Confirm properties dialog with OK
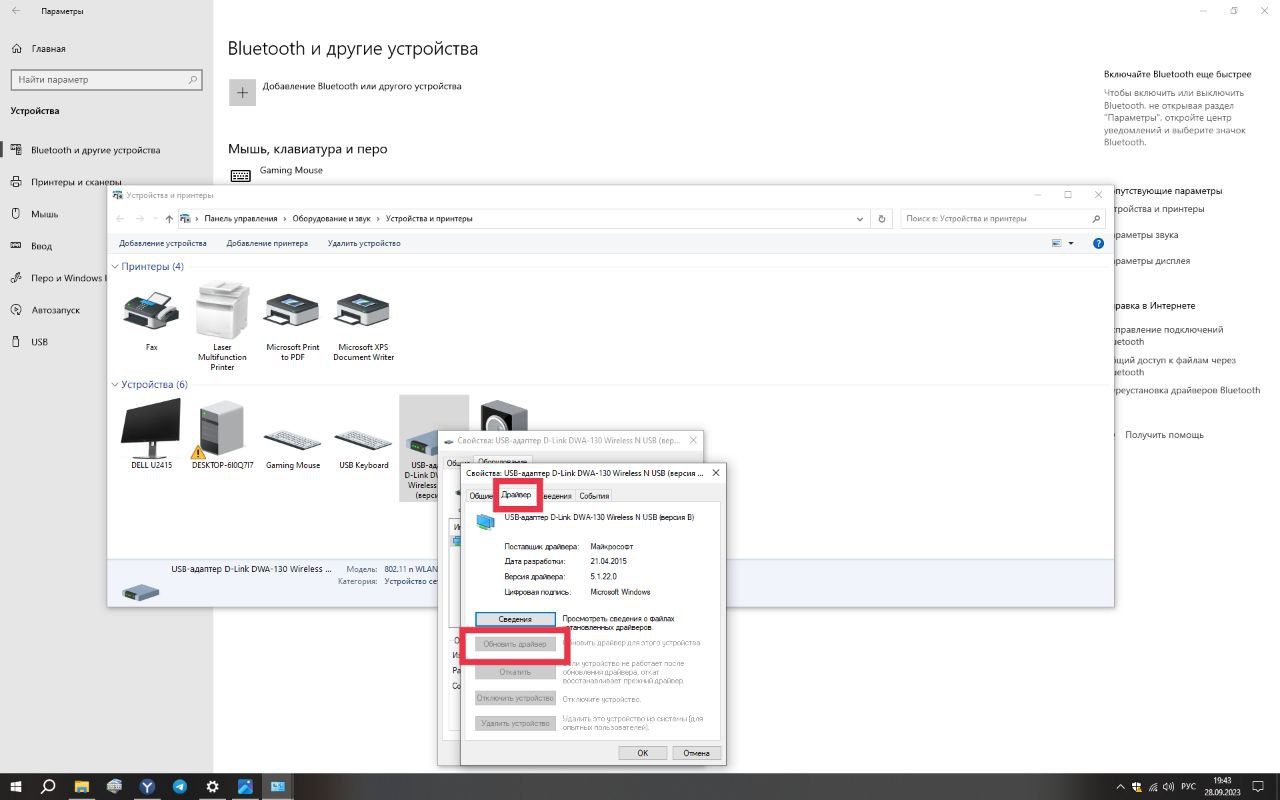Viewport: 1280px width, 800px height. pyautogui.click(x=643, y=753)
